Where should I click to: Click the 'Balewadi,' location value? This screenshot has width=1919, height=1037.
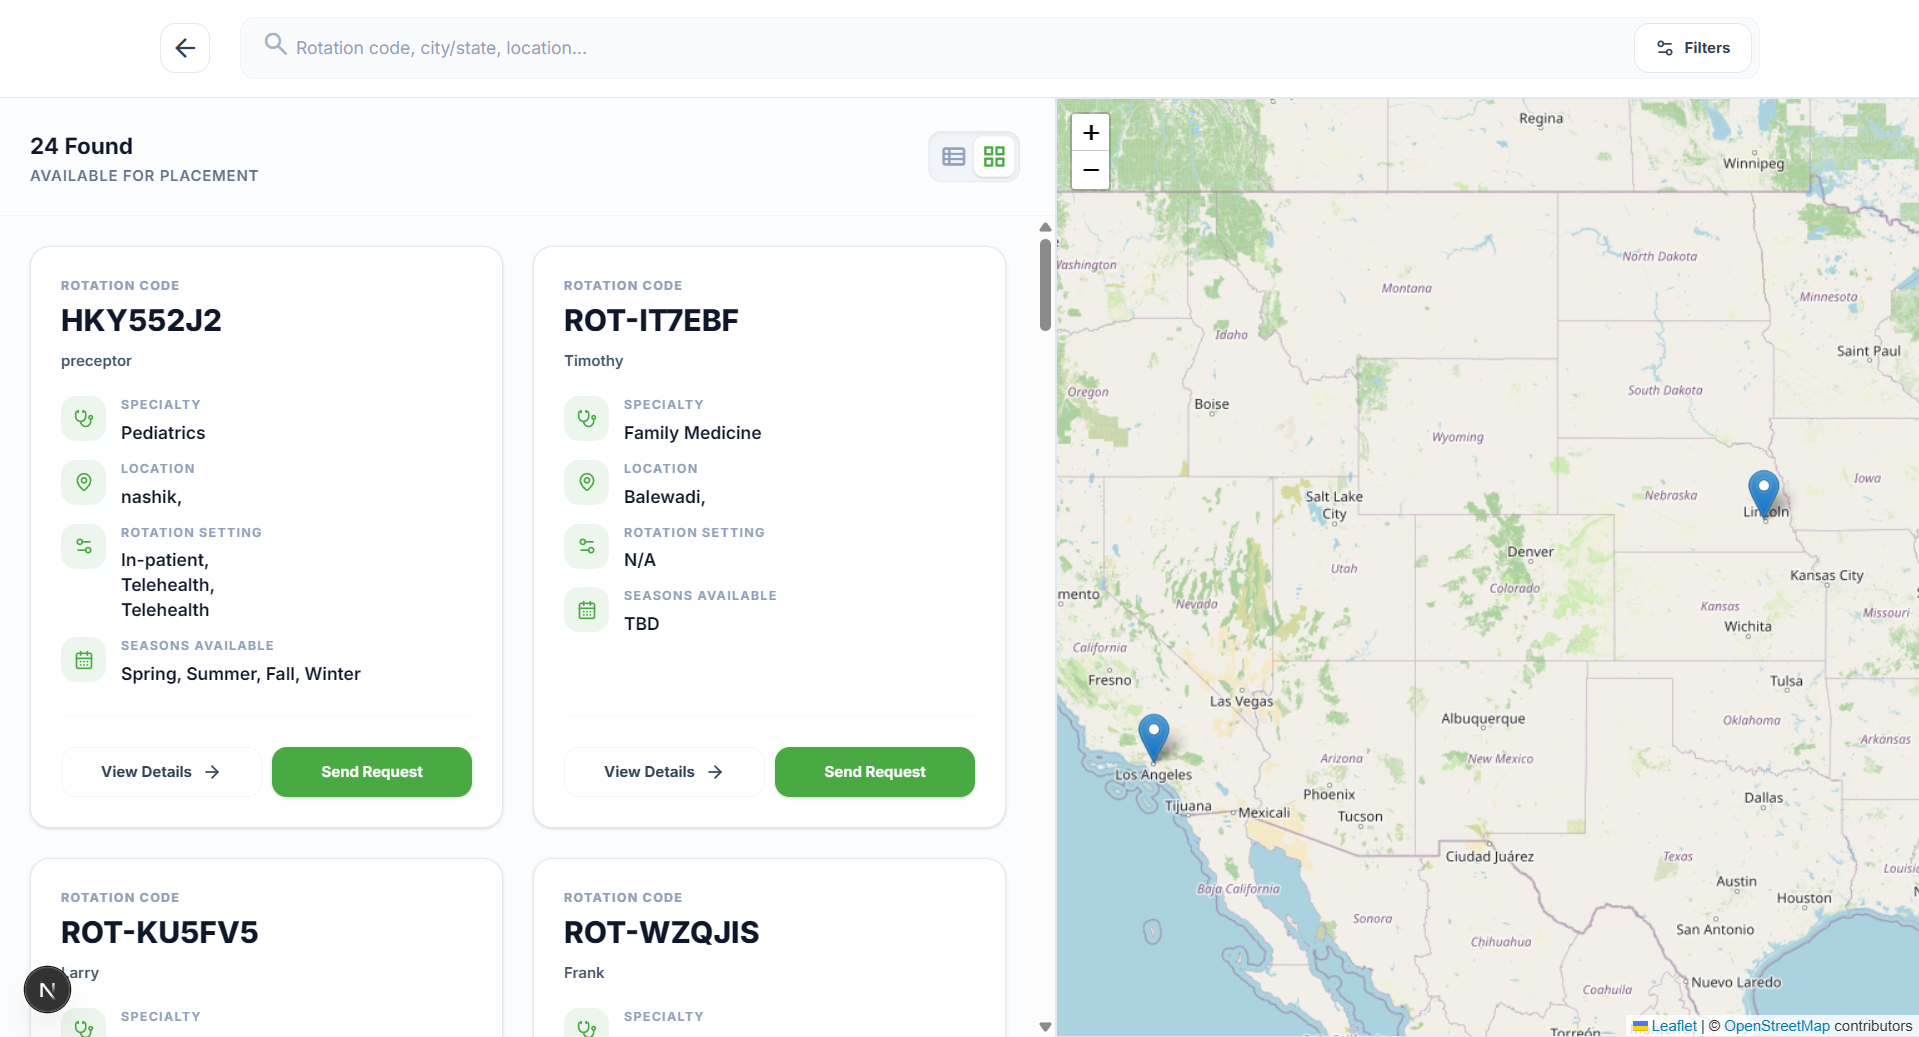click(664, 497)
